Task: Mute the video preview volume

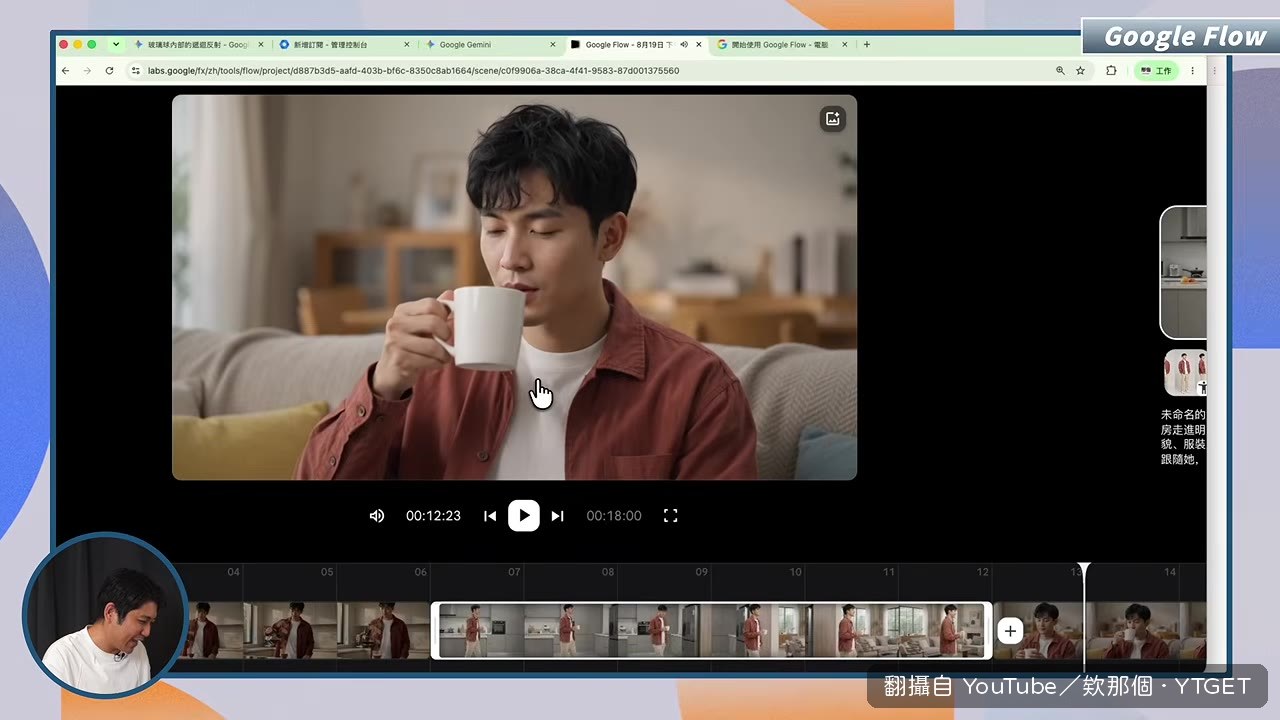Action: 377,516
